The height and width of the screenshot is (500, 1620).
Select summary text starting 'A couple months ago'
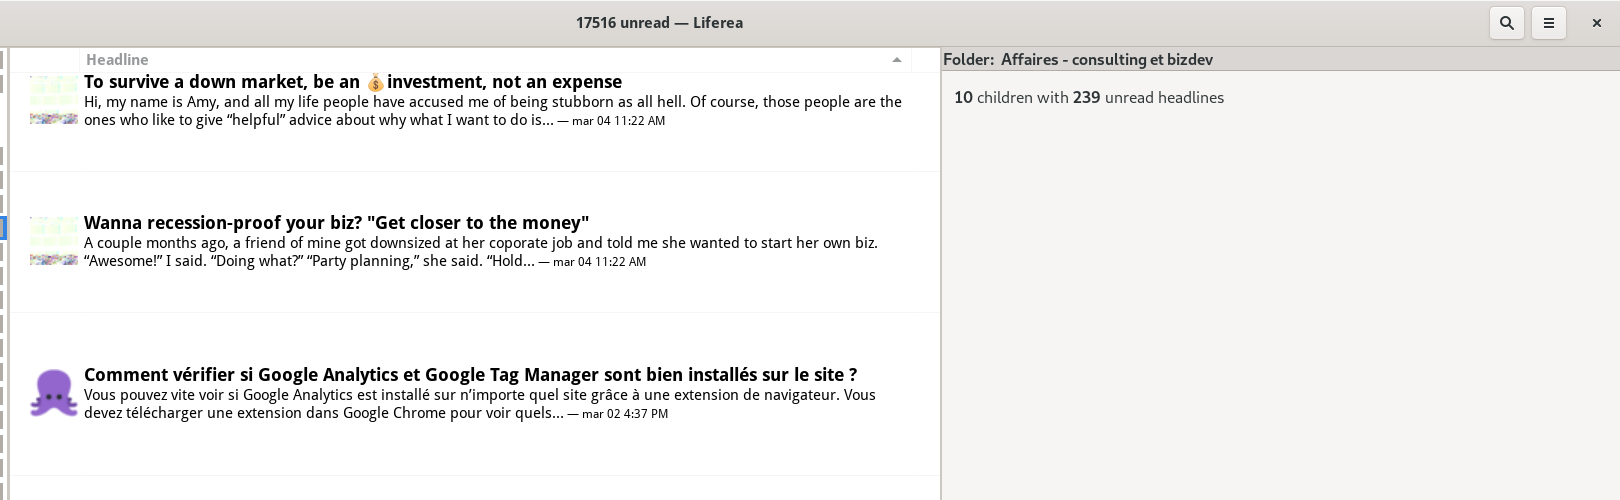click(481, 252)
